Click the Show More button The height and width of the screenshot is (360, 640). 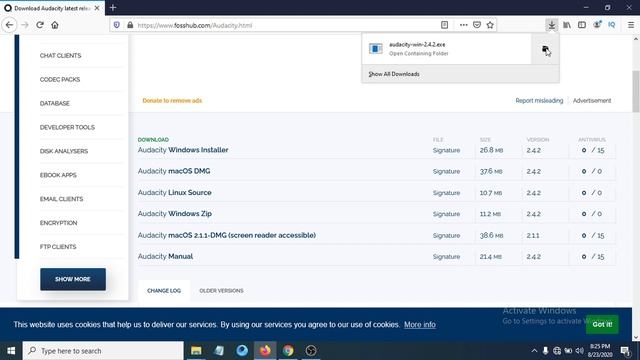[73, 279]
